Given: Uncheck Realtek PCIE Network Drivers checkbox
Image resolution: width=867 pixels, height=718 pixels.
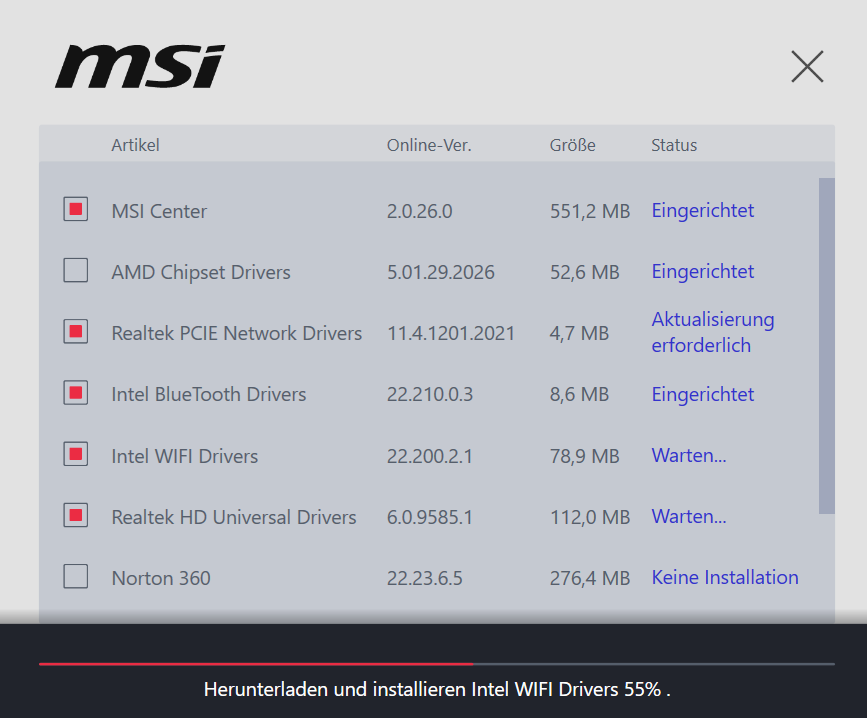Looking at the screenshot, I should tap(76, 332).
